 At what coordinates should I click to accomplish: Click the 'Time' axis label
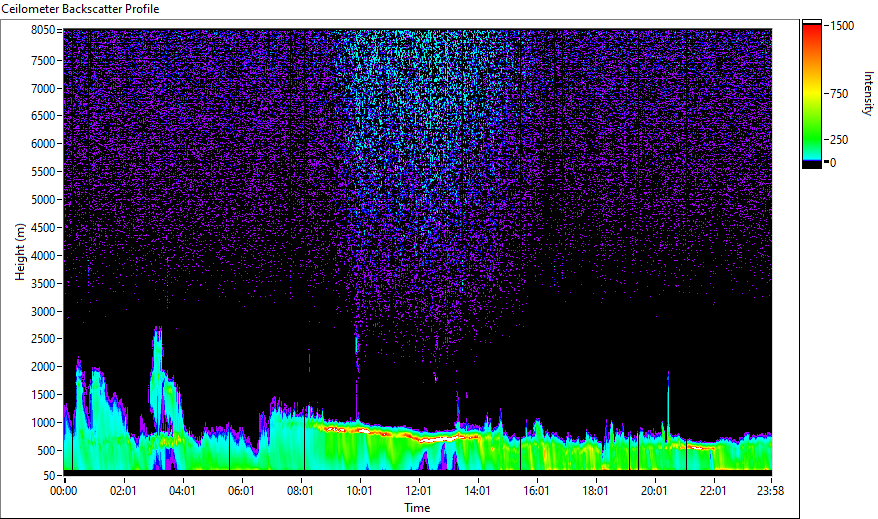(417, 508)
